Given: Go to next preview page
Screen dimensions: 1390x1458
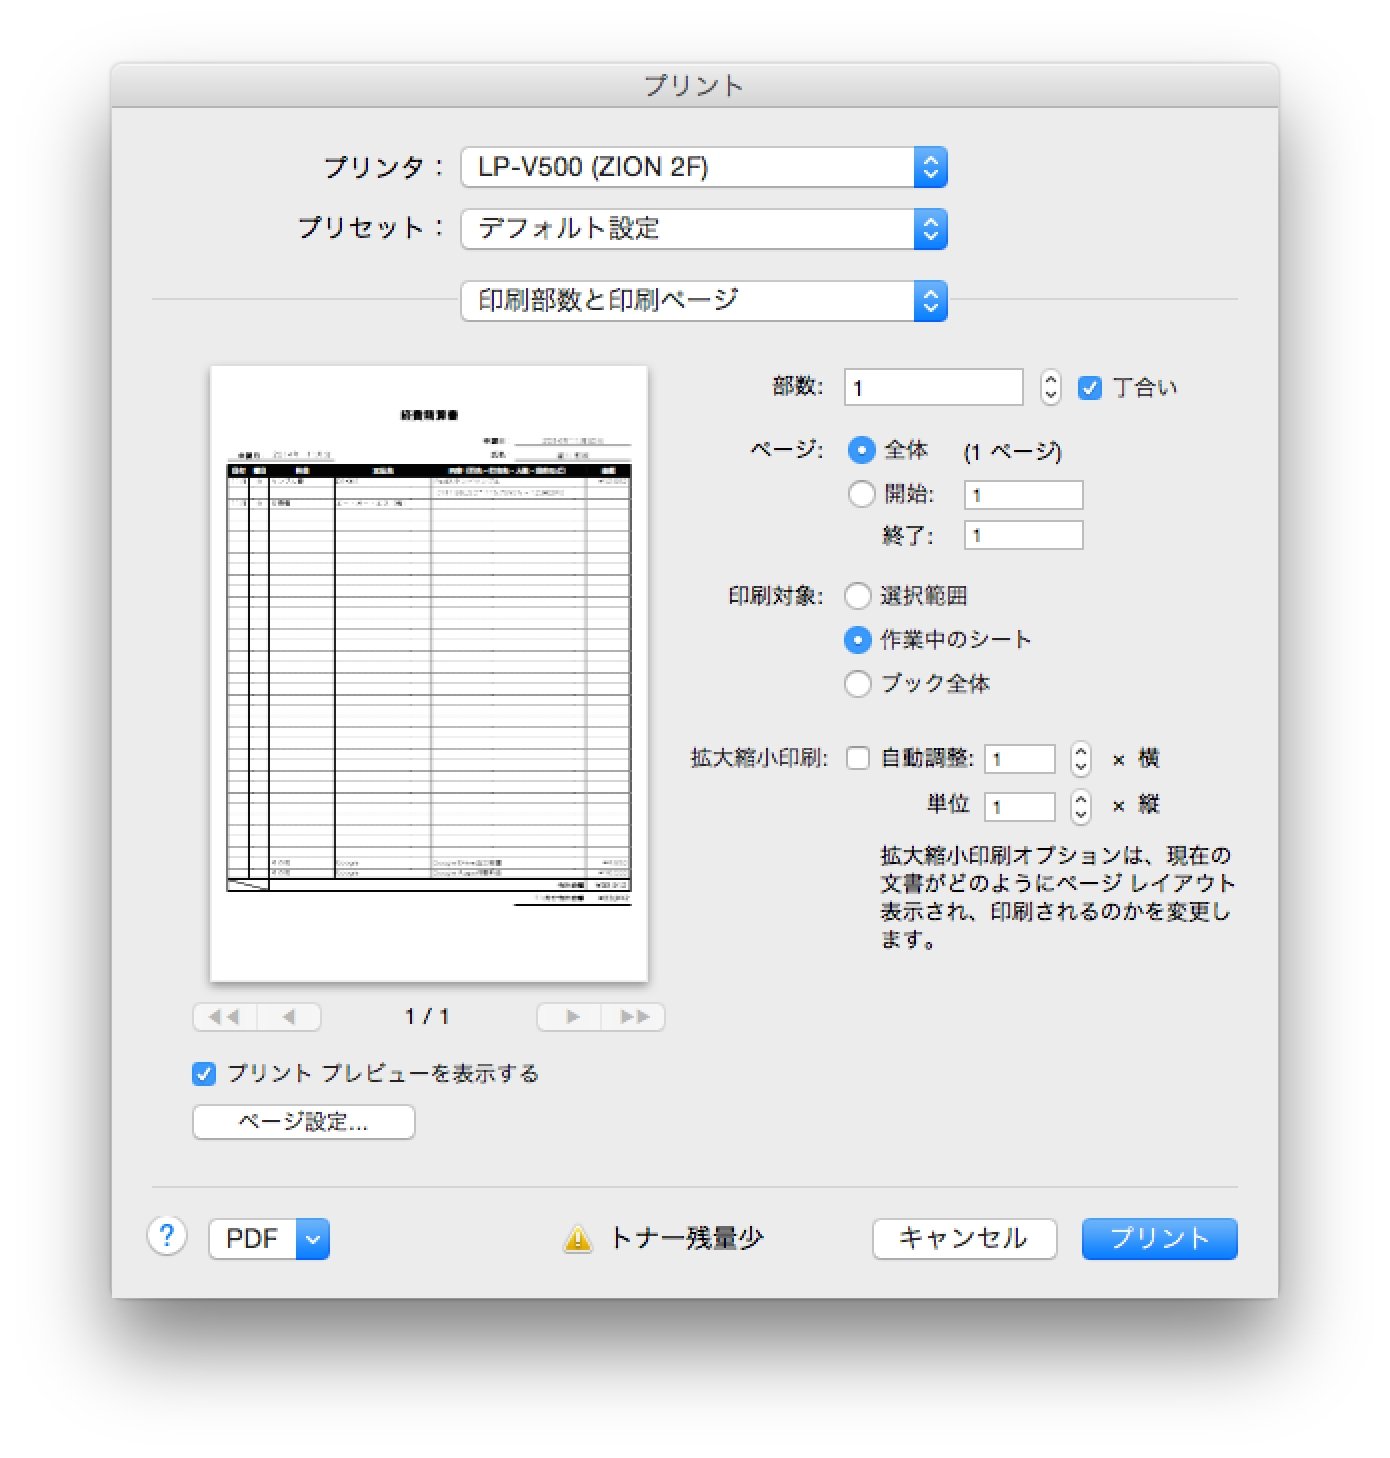Looking at the screenshot, I should pos(570,1017).
